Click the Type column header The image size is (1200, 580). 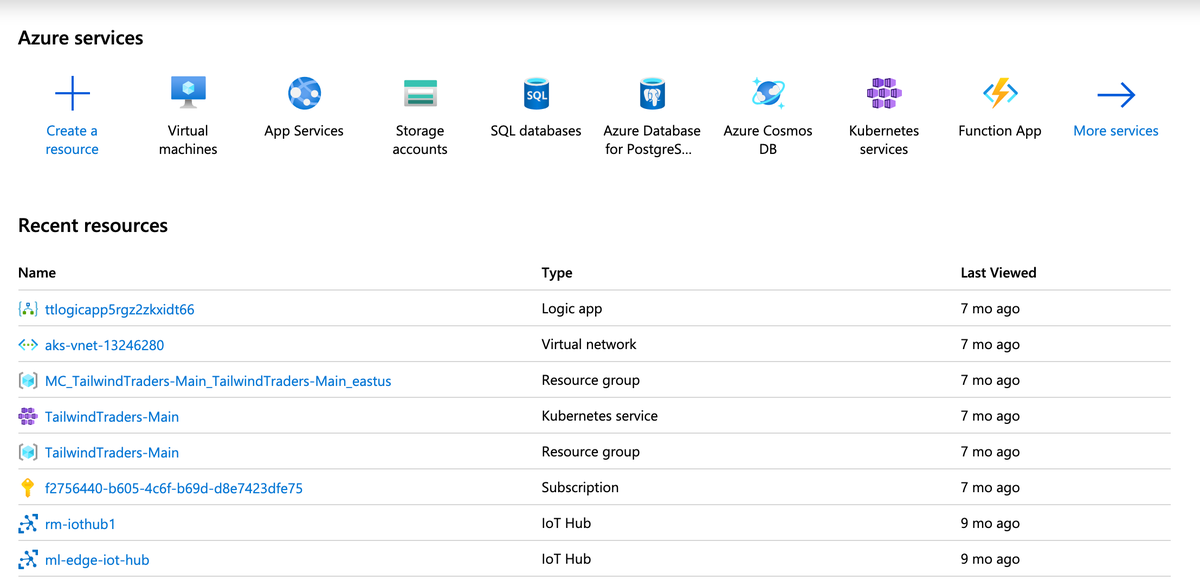557,273
